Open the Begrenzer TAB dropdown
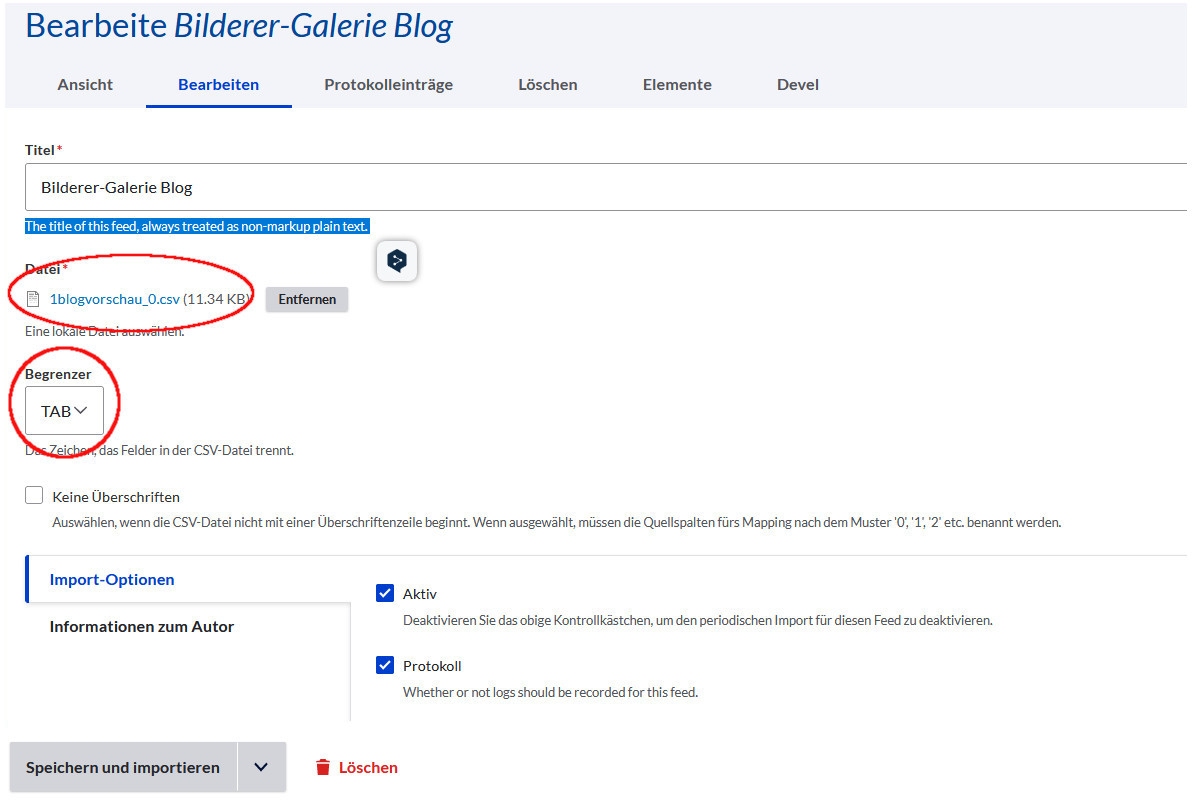The height and width of the screenshot is (800, 1200). (63, 410)
